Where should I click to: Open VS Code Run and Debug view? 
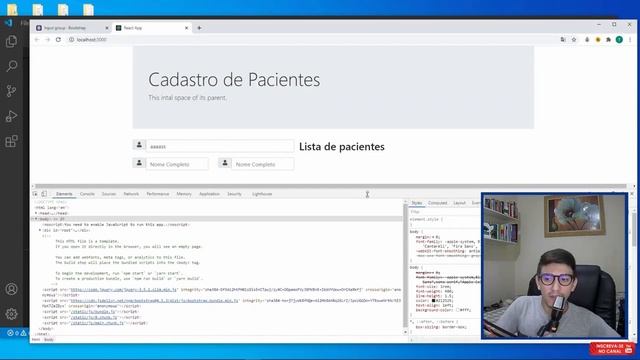tap(11, 116)
